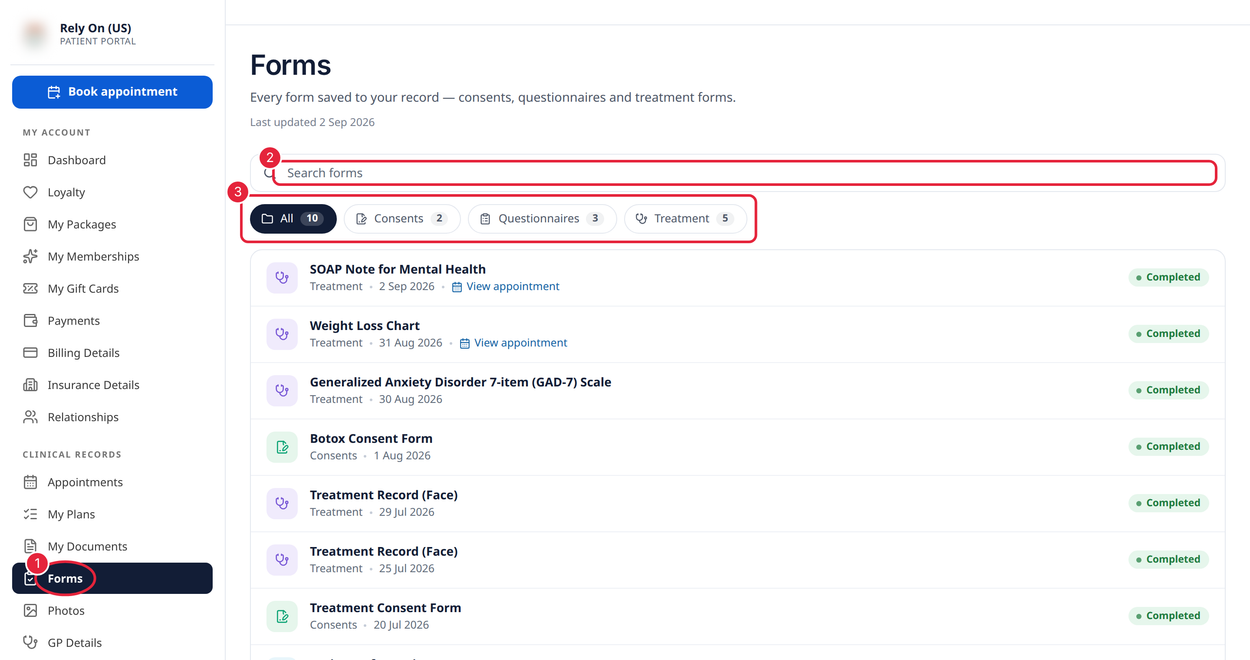Click the My Packages bag icon

click(30, 224)
